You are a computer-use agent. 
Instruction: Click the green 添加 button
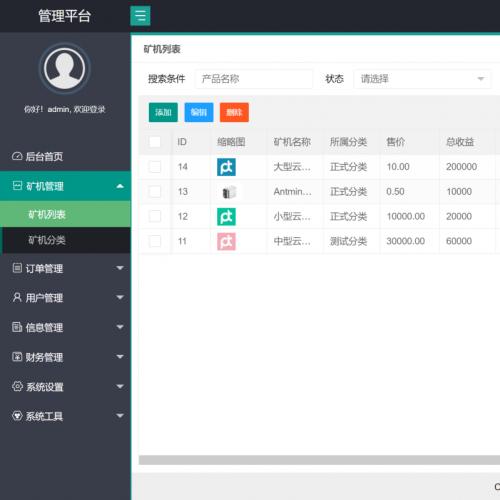click(163, 112)
